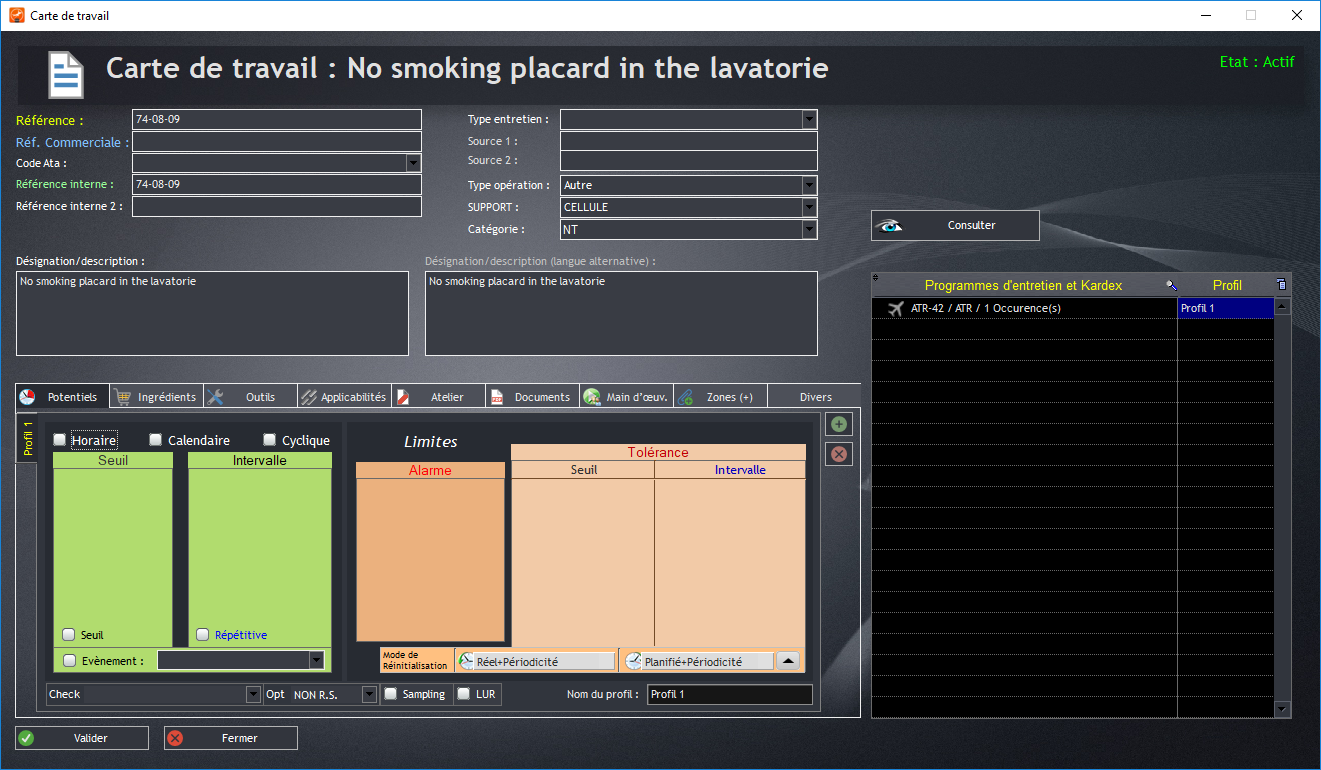The image size is (1321, 770).
Task: Switch to the Documents tab
Action: coord(532,397)
